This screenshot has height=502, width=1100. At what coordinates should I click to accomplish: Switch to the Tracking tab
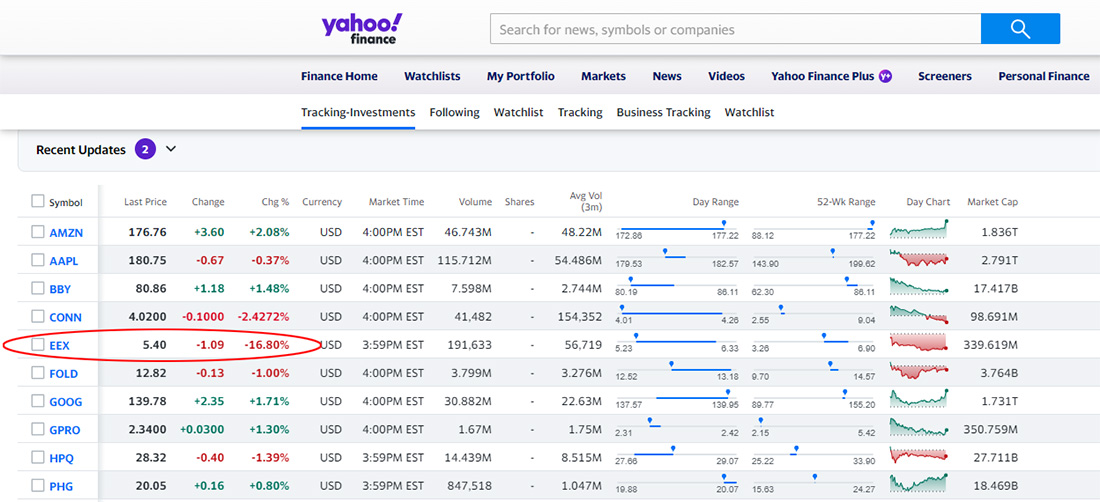(x=580, y=112)
